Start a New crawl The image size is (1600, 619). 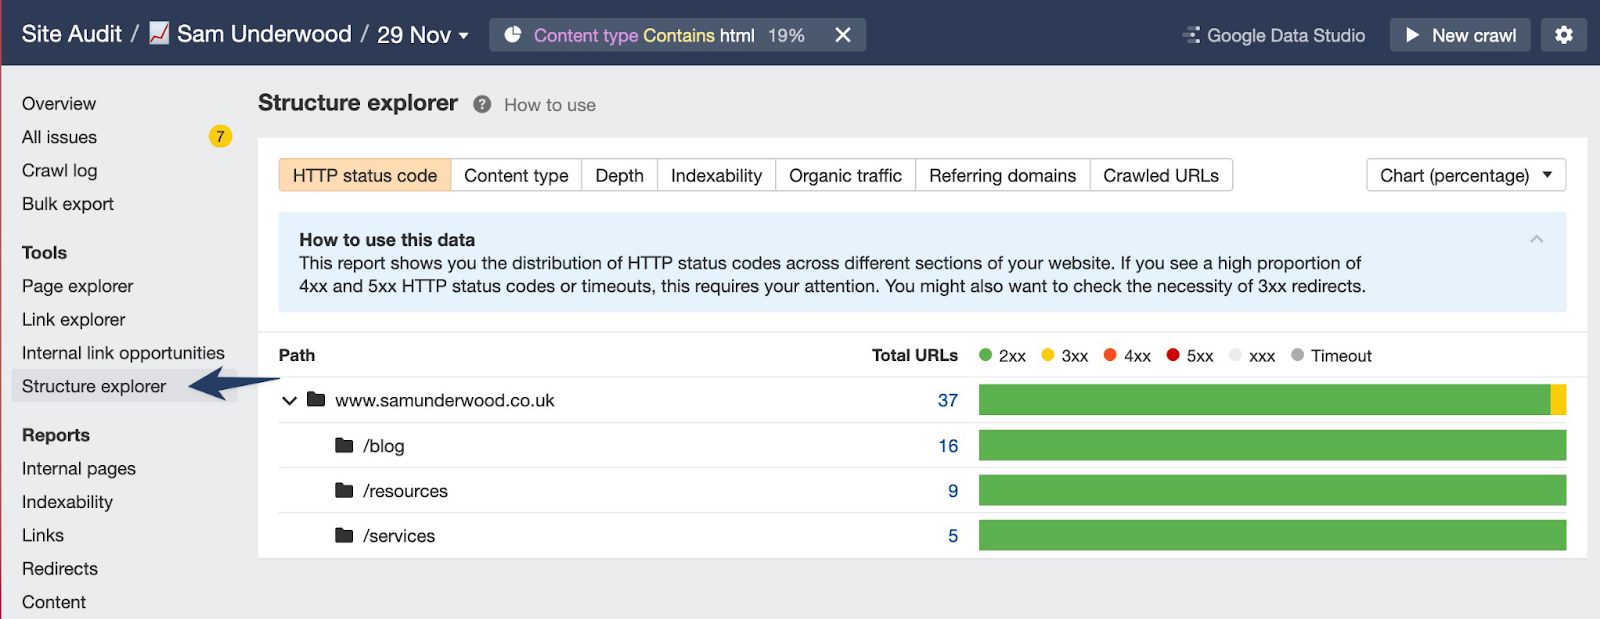(x=1459, y=35)
